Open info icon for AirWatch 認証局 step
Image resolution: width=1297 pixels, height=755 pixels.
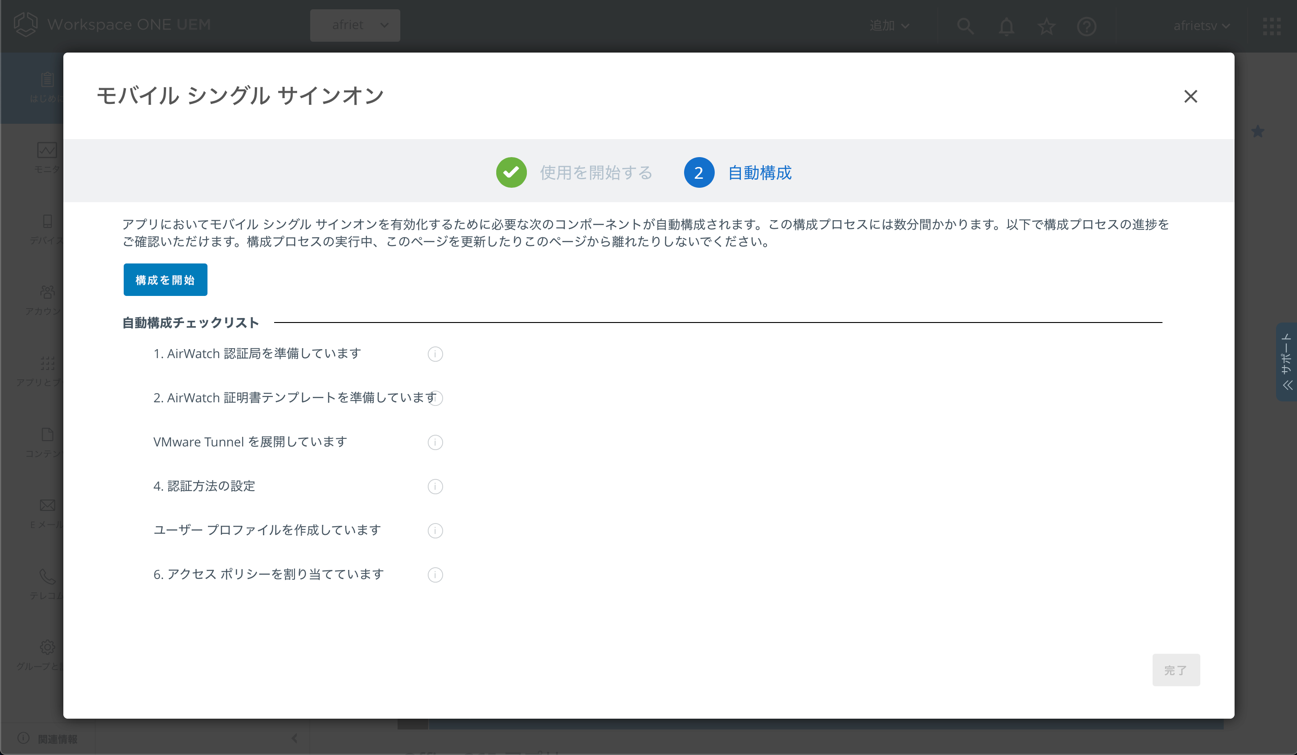pos(435,354)
